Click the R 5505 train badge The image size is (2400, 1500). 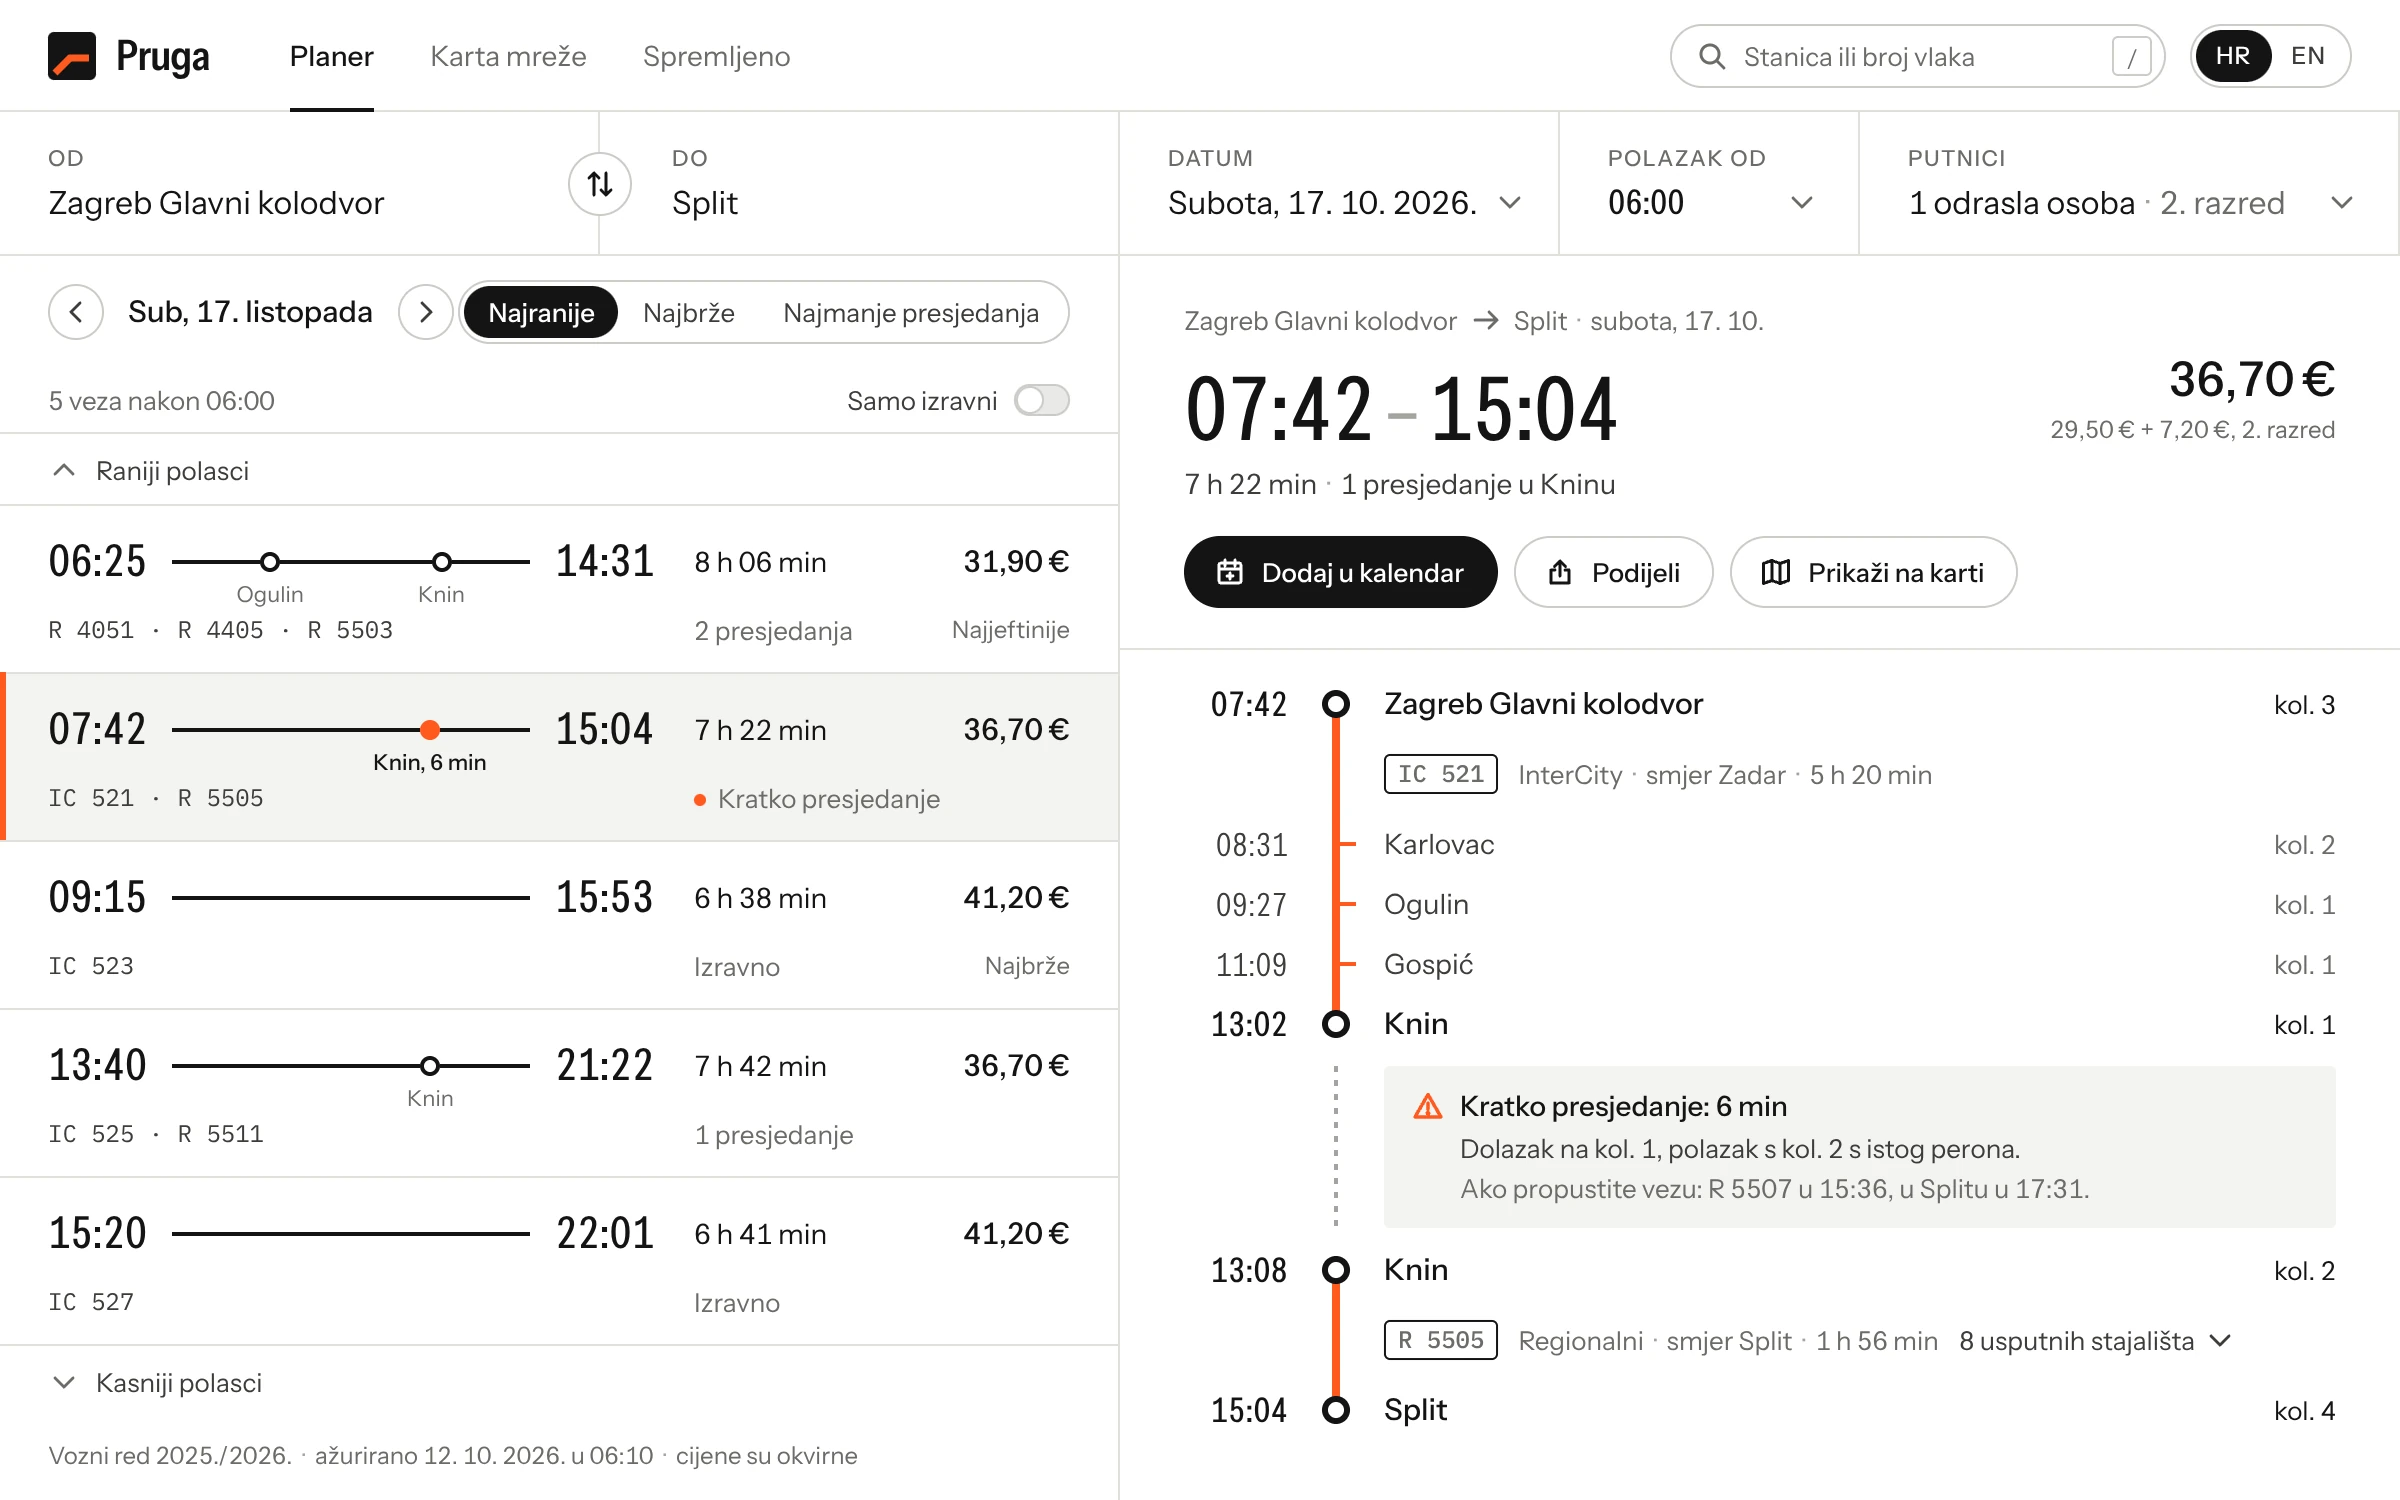point(1441,1340)
